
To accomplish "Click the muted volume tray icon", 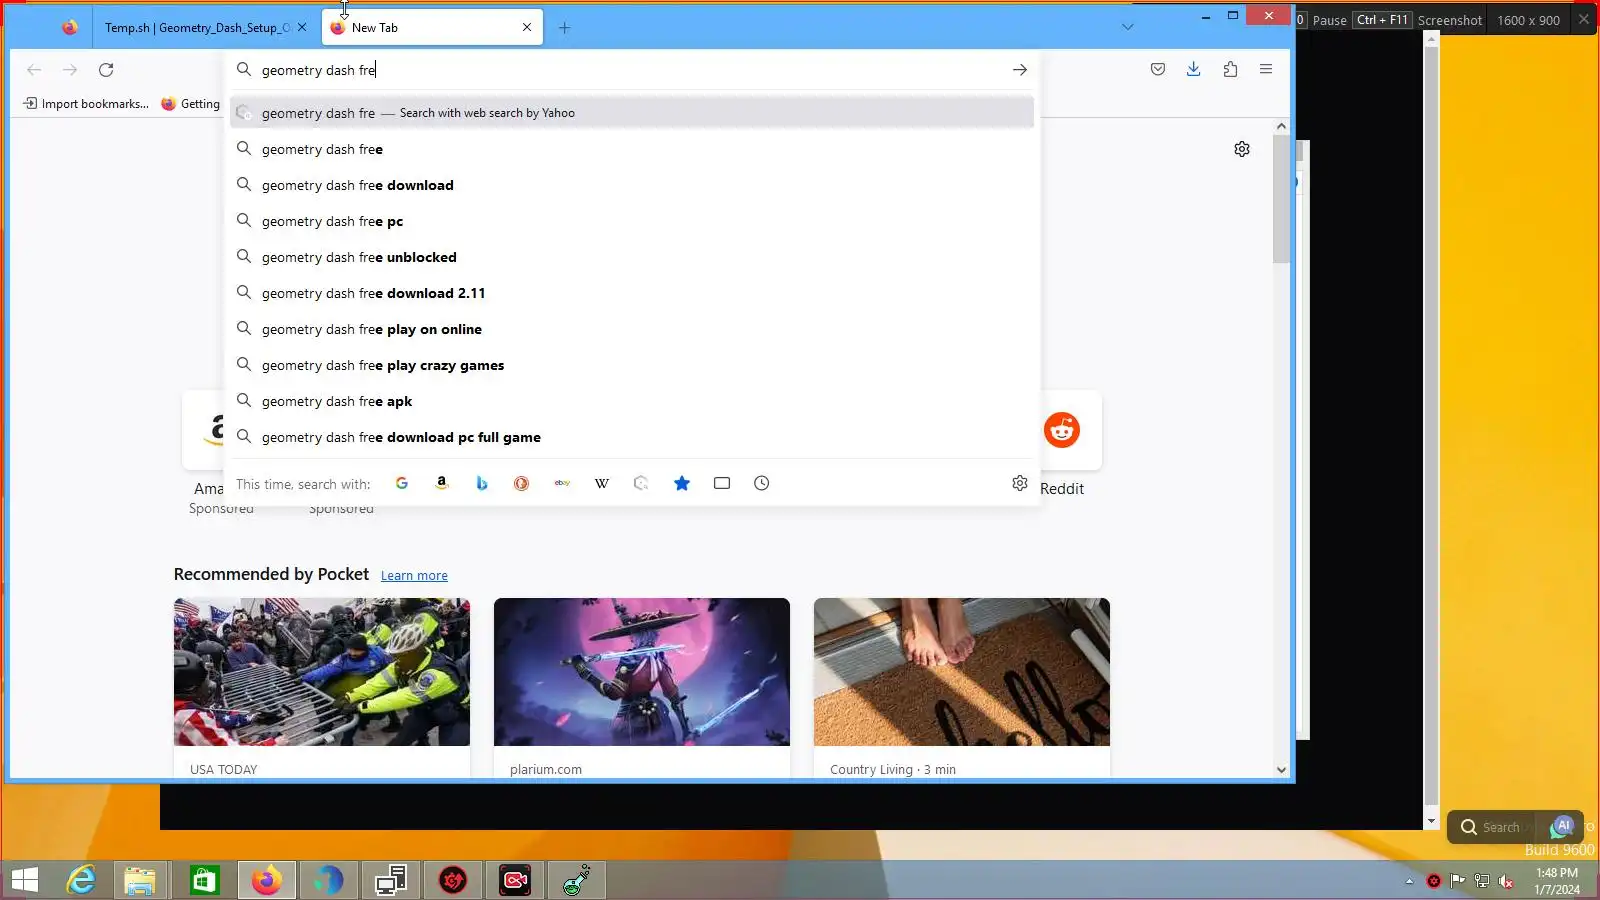I will pos(1506,881).
